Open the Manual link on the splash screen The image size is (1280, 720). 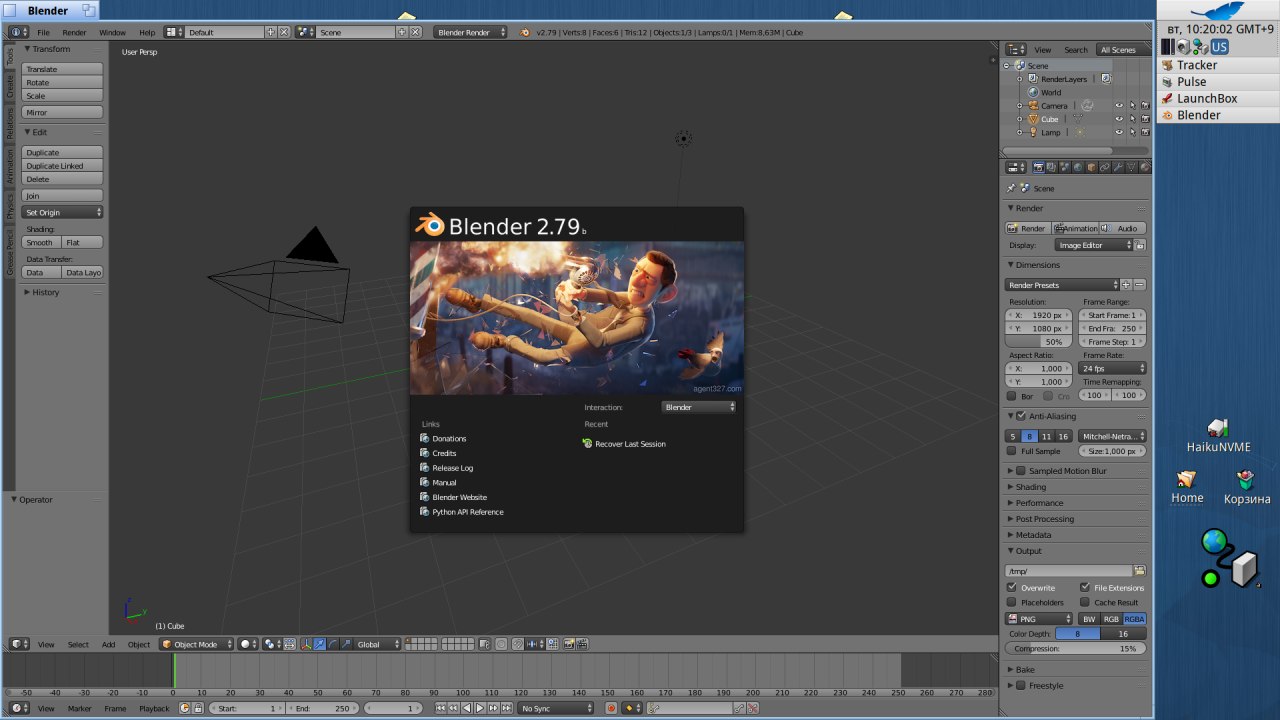pos(444,483)
